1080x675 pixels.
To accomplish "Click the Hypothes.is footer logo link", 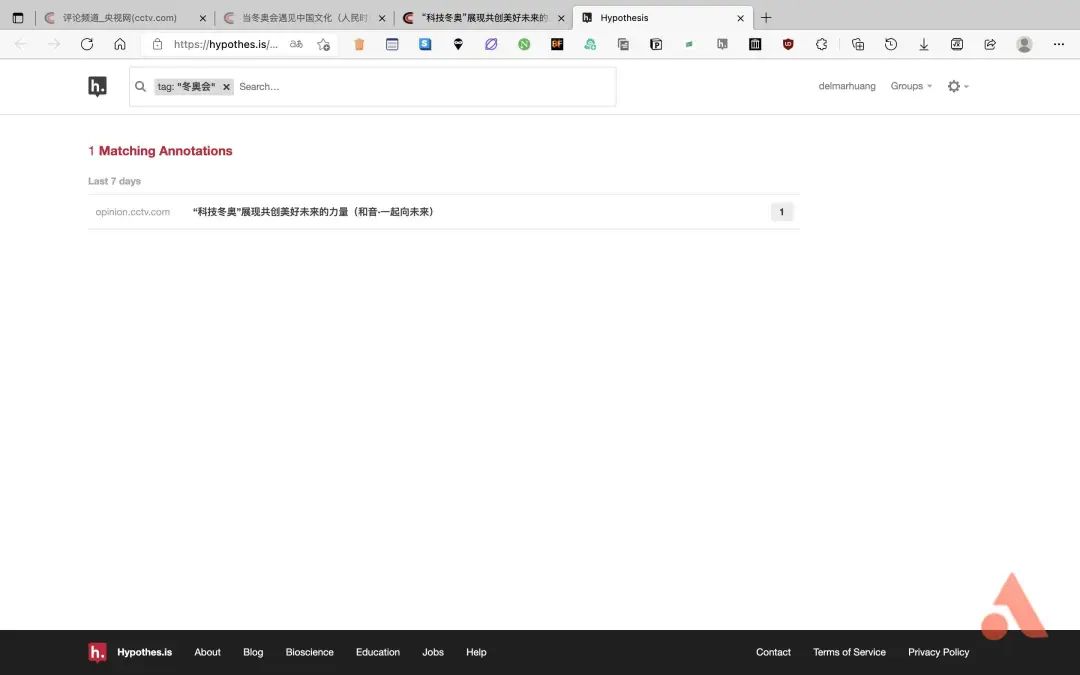I will click(130, 652).
